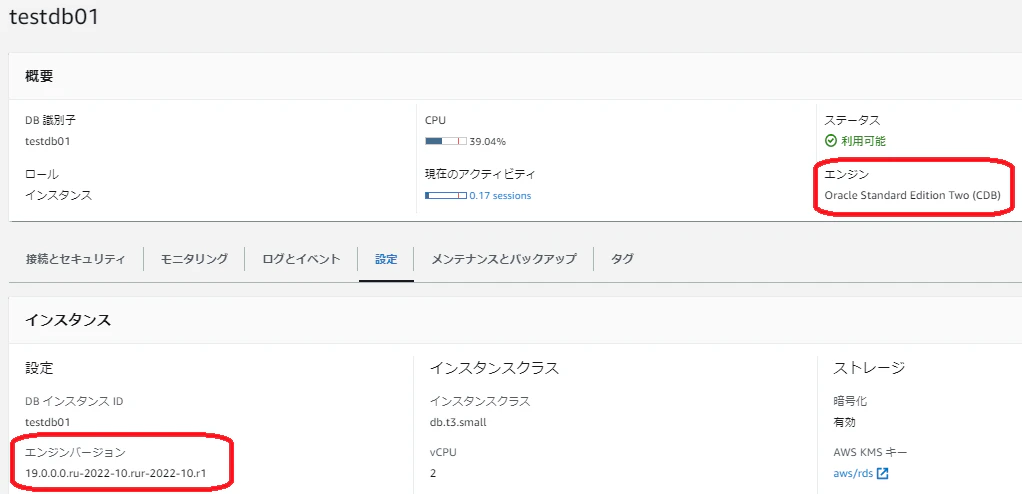Click the green available status check icon
This screenshot has height=494, width=1022.
[830, 141]
